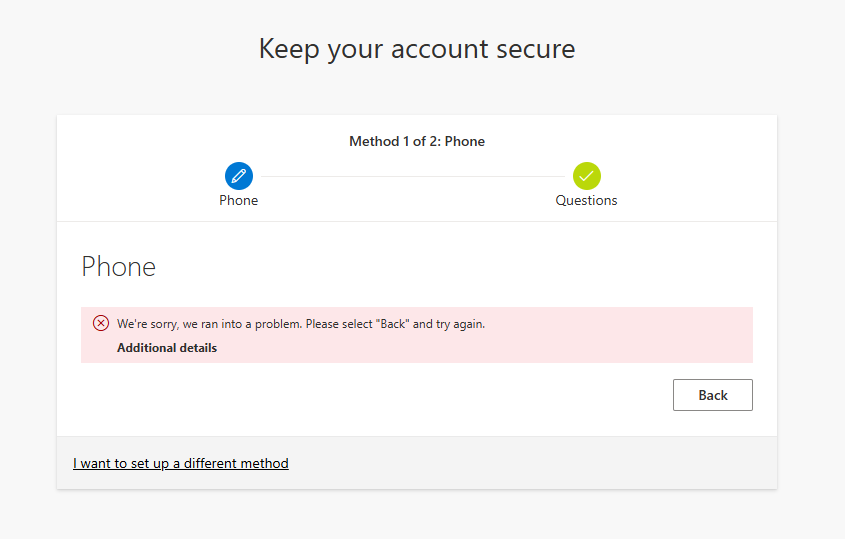The image size is (845, 539).
Task: Click the Back button
Action: (712, 395)
